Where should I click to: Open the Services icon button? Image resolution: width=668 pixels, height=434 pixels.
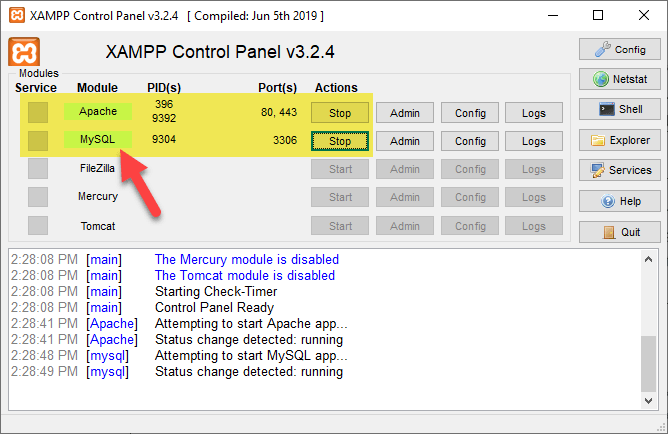(x=619, y=170)
